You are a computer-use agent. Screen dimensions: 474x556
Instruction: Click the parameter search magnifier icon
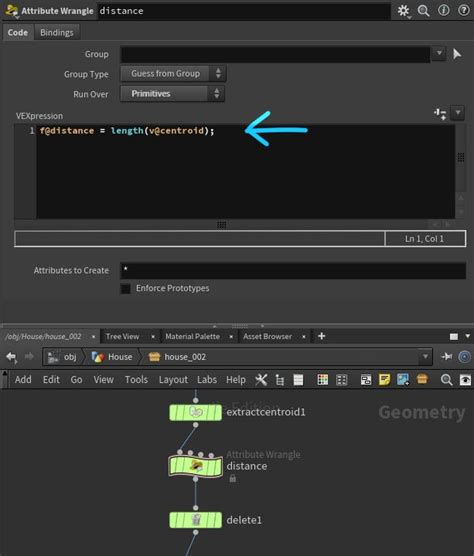coord(423,11)
